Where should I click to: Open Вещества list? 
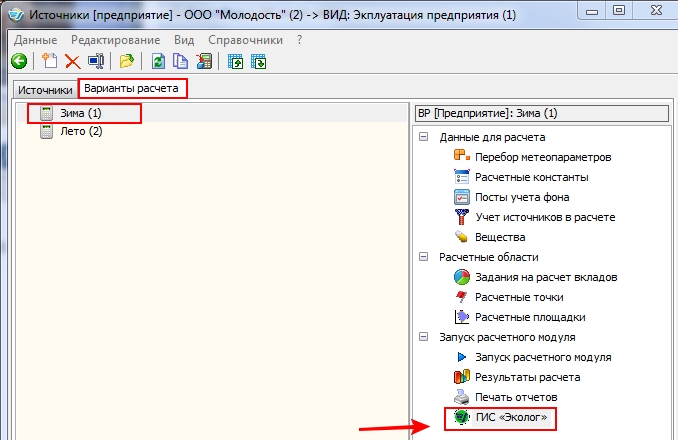click(x=500, y=237)
